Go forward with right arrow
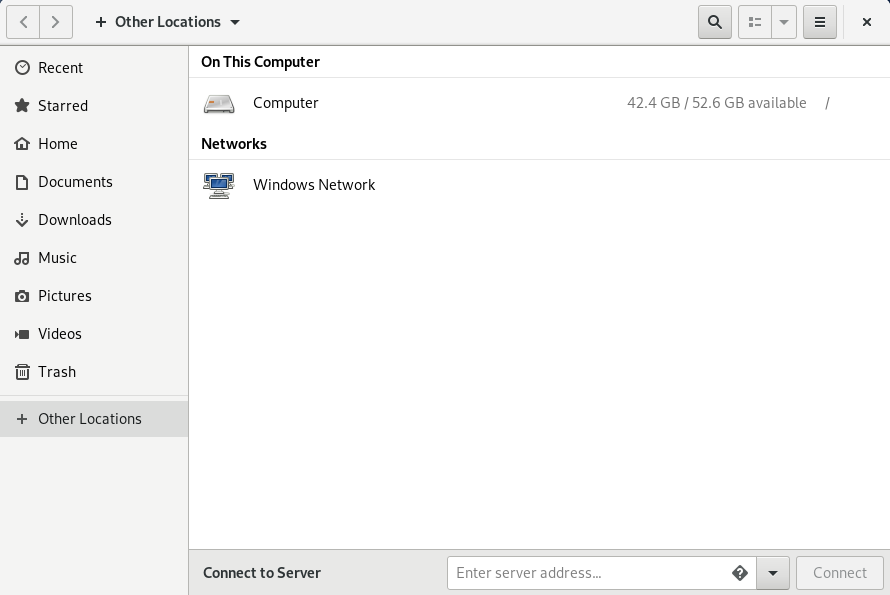Screen dimensions: 890x595 pyautogui.click(x=56, y=21)
